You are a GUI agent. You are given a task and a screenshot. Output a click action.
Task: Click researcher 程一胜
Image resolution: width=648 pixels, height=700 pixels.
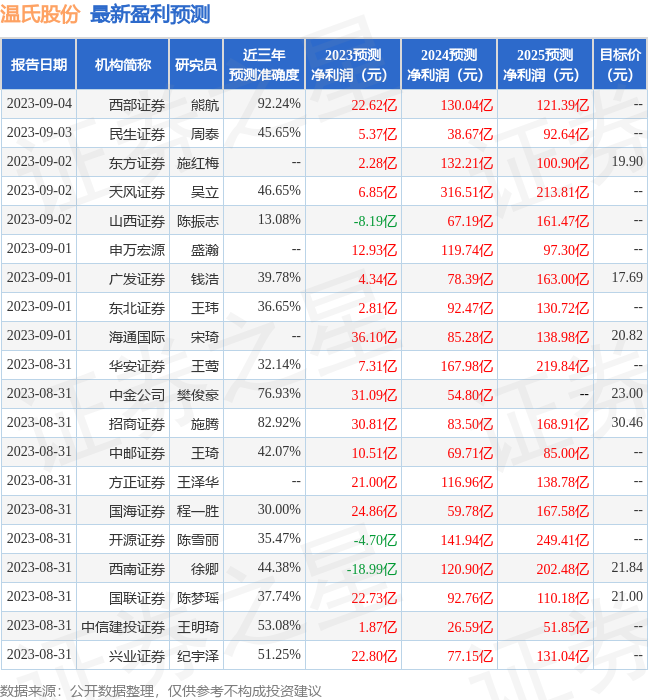click(198, 511)
